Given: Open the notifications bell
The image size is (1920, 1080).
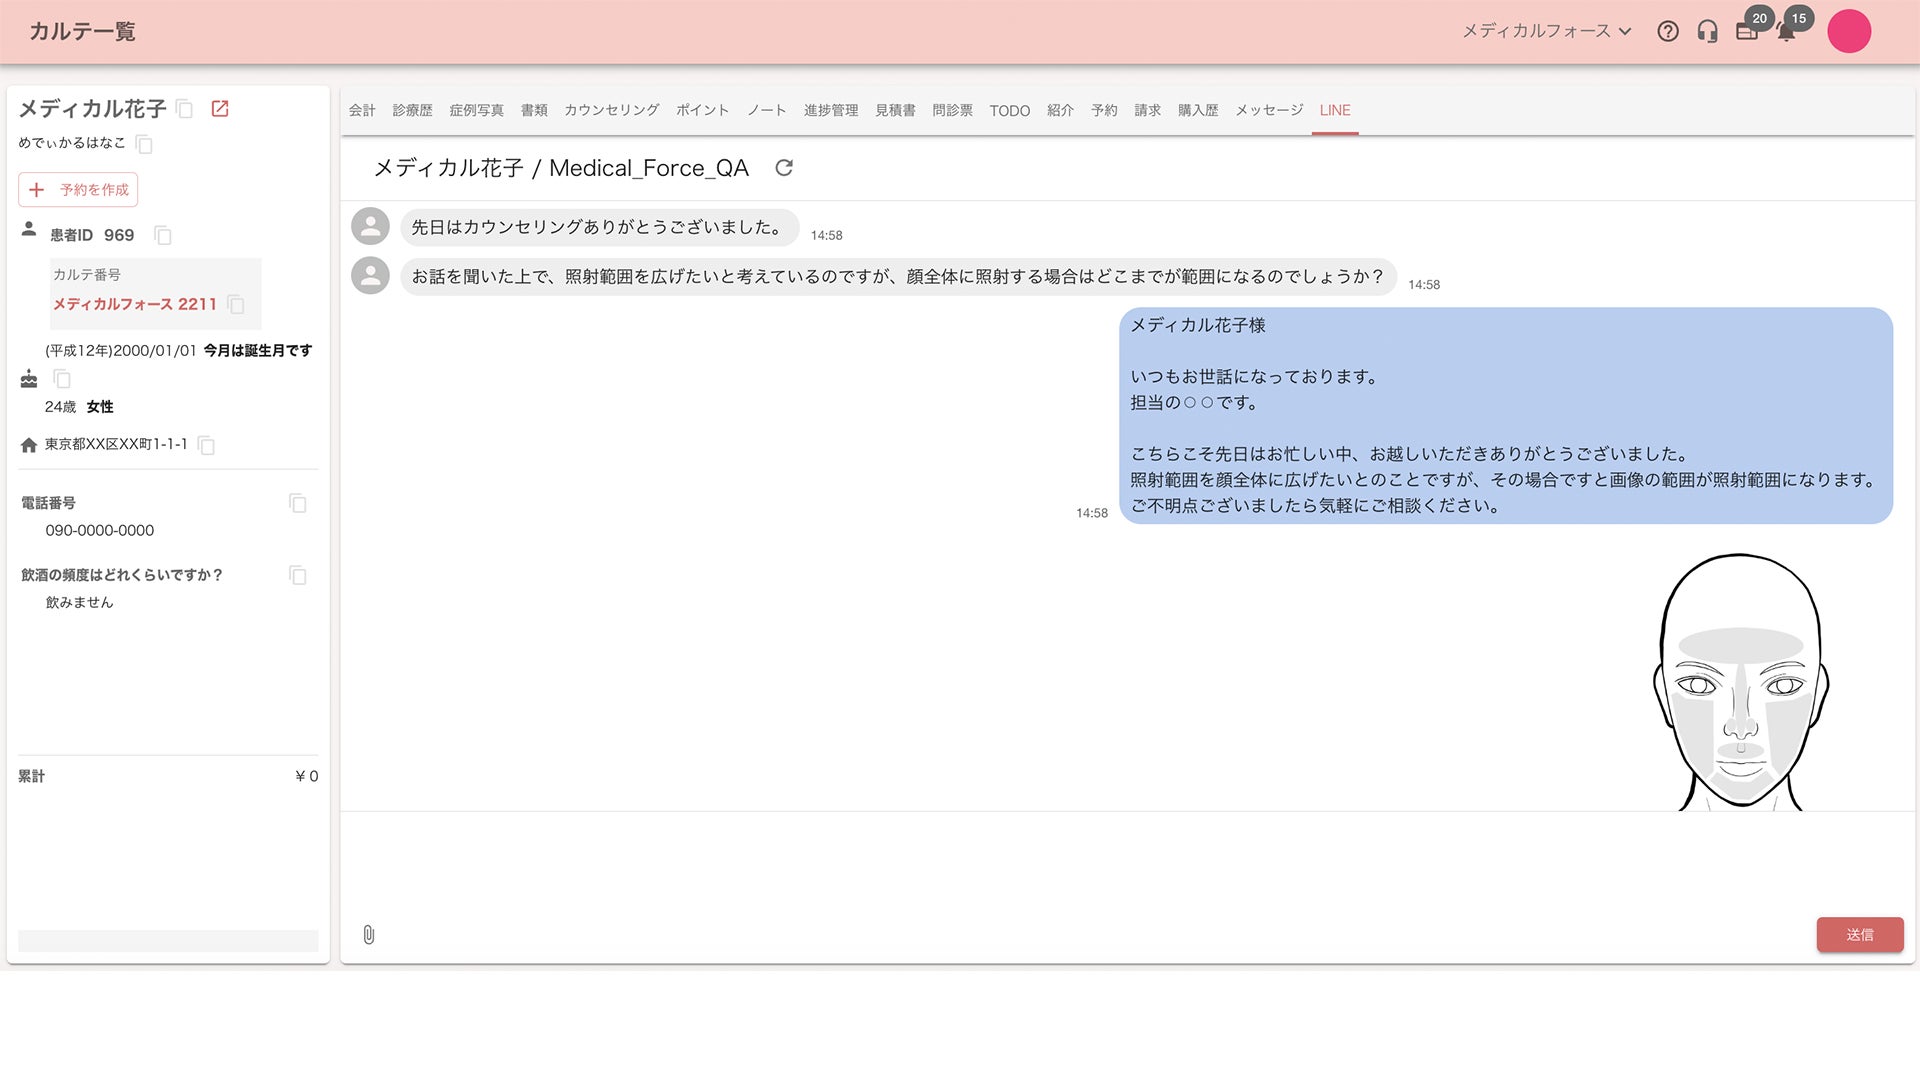Looking at the screenshot, I should [1786, 33].
